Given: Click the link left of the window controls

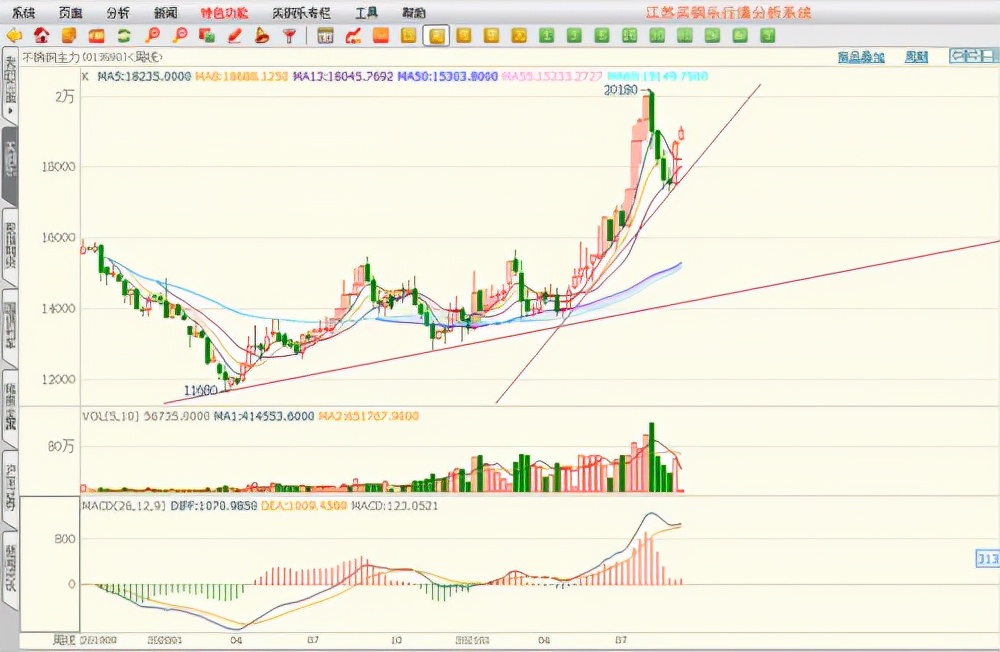Looking at the screenshot, I should [x=916, y=58].
